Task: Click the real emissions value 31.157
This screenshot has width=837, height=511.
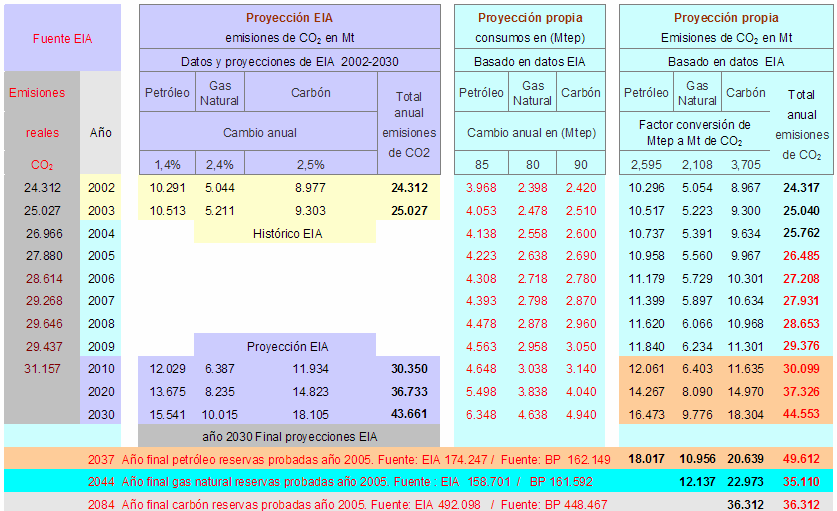Action: click(42, 369)
